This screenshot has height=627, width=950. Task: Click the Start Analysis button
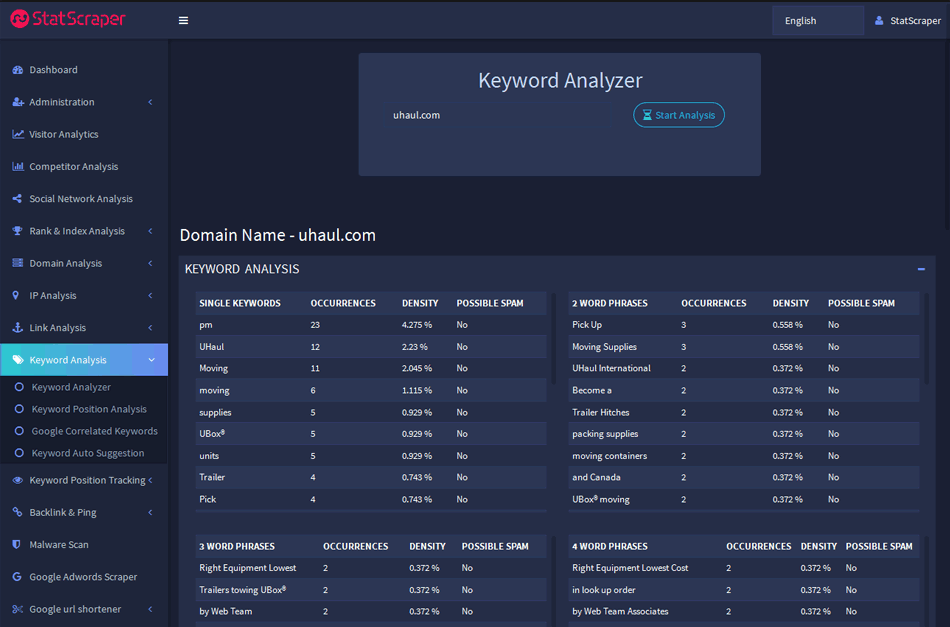pyautogui.click(x=679, y=115)
